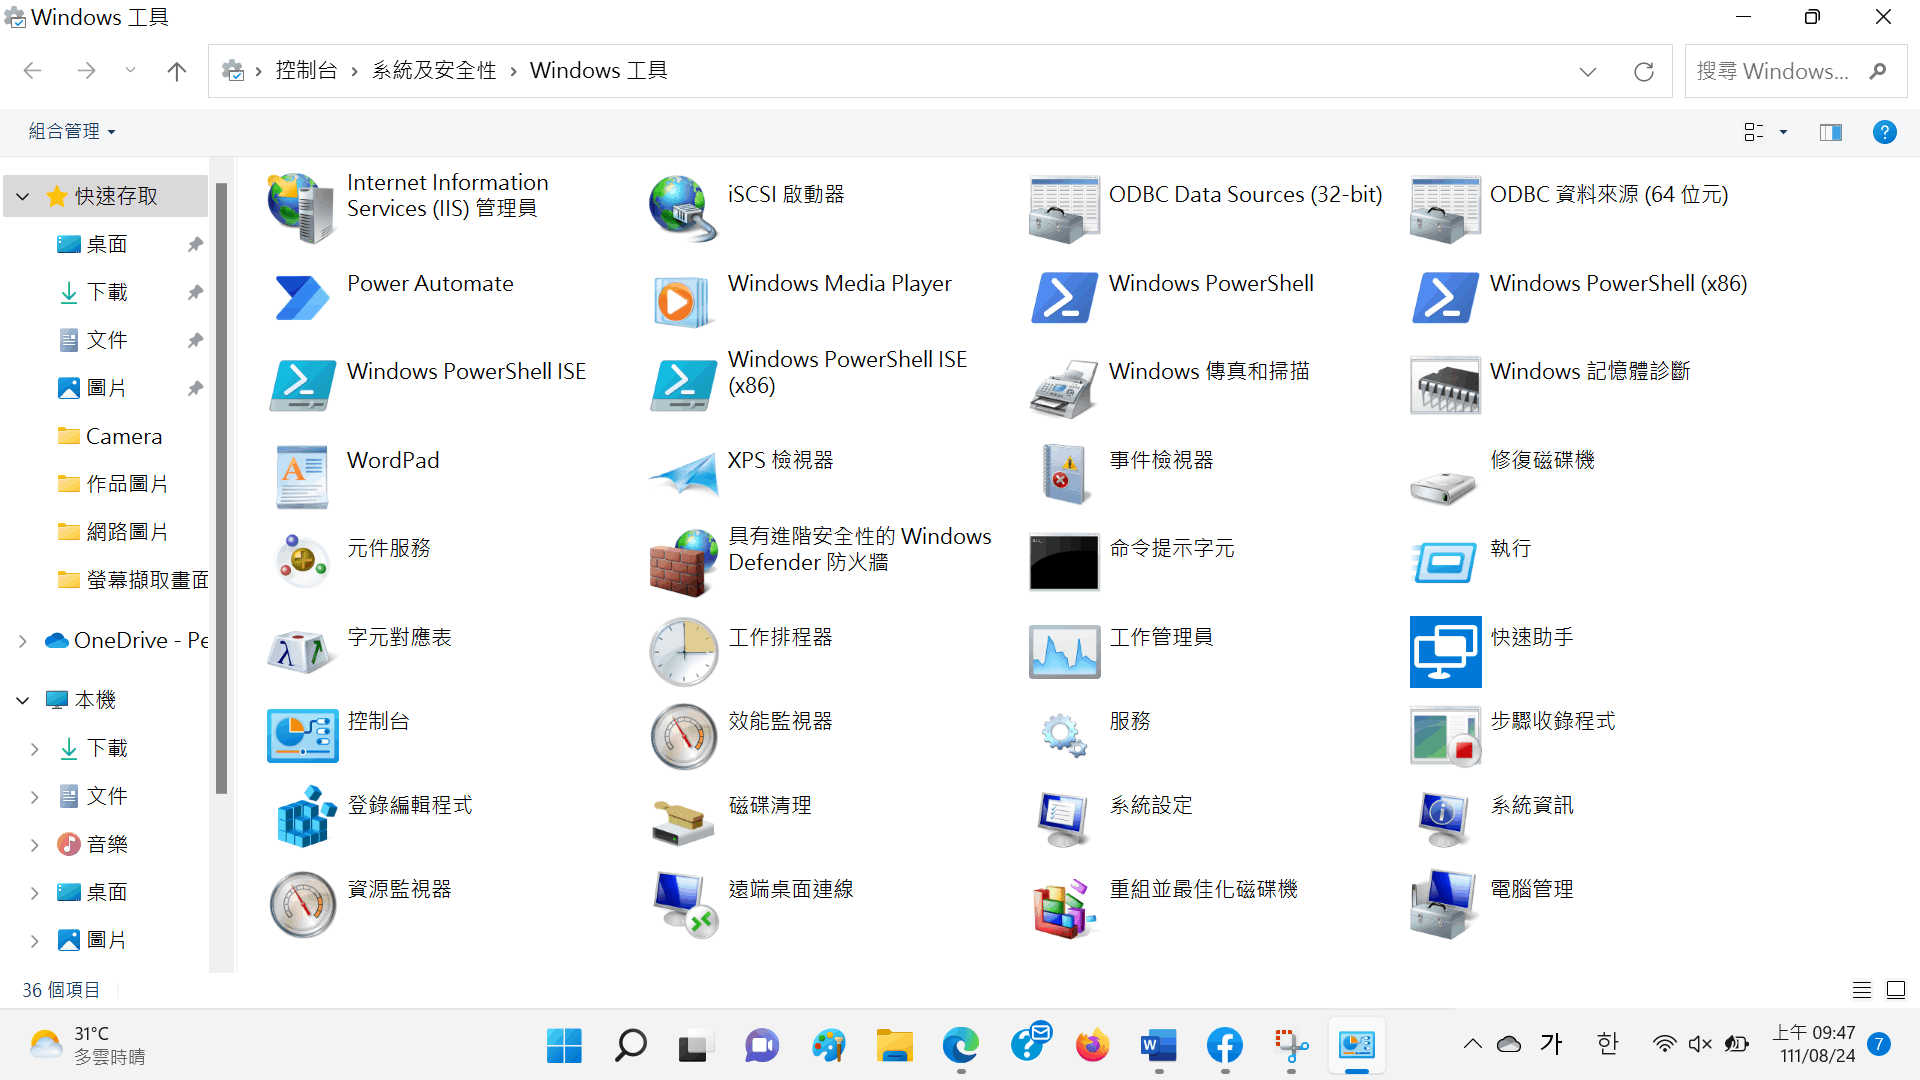This screenshot has height=1080, width=1920.
Task: Open the 效能監視器 gauge icon
Action: [683, 735]
